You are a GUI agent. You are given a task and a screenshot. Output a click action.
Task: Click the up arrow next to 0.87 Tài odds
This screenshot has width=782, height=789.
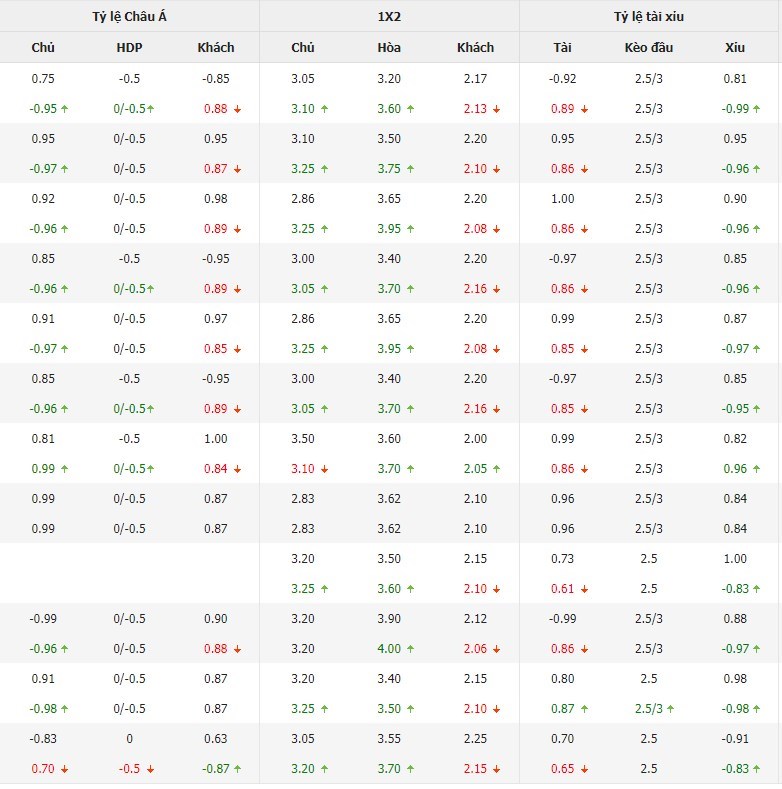coord(584,709)
